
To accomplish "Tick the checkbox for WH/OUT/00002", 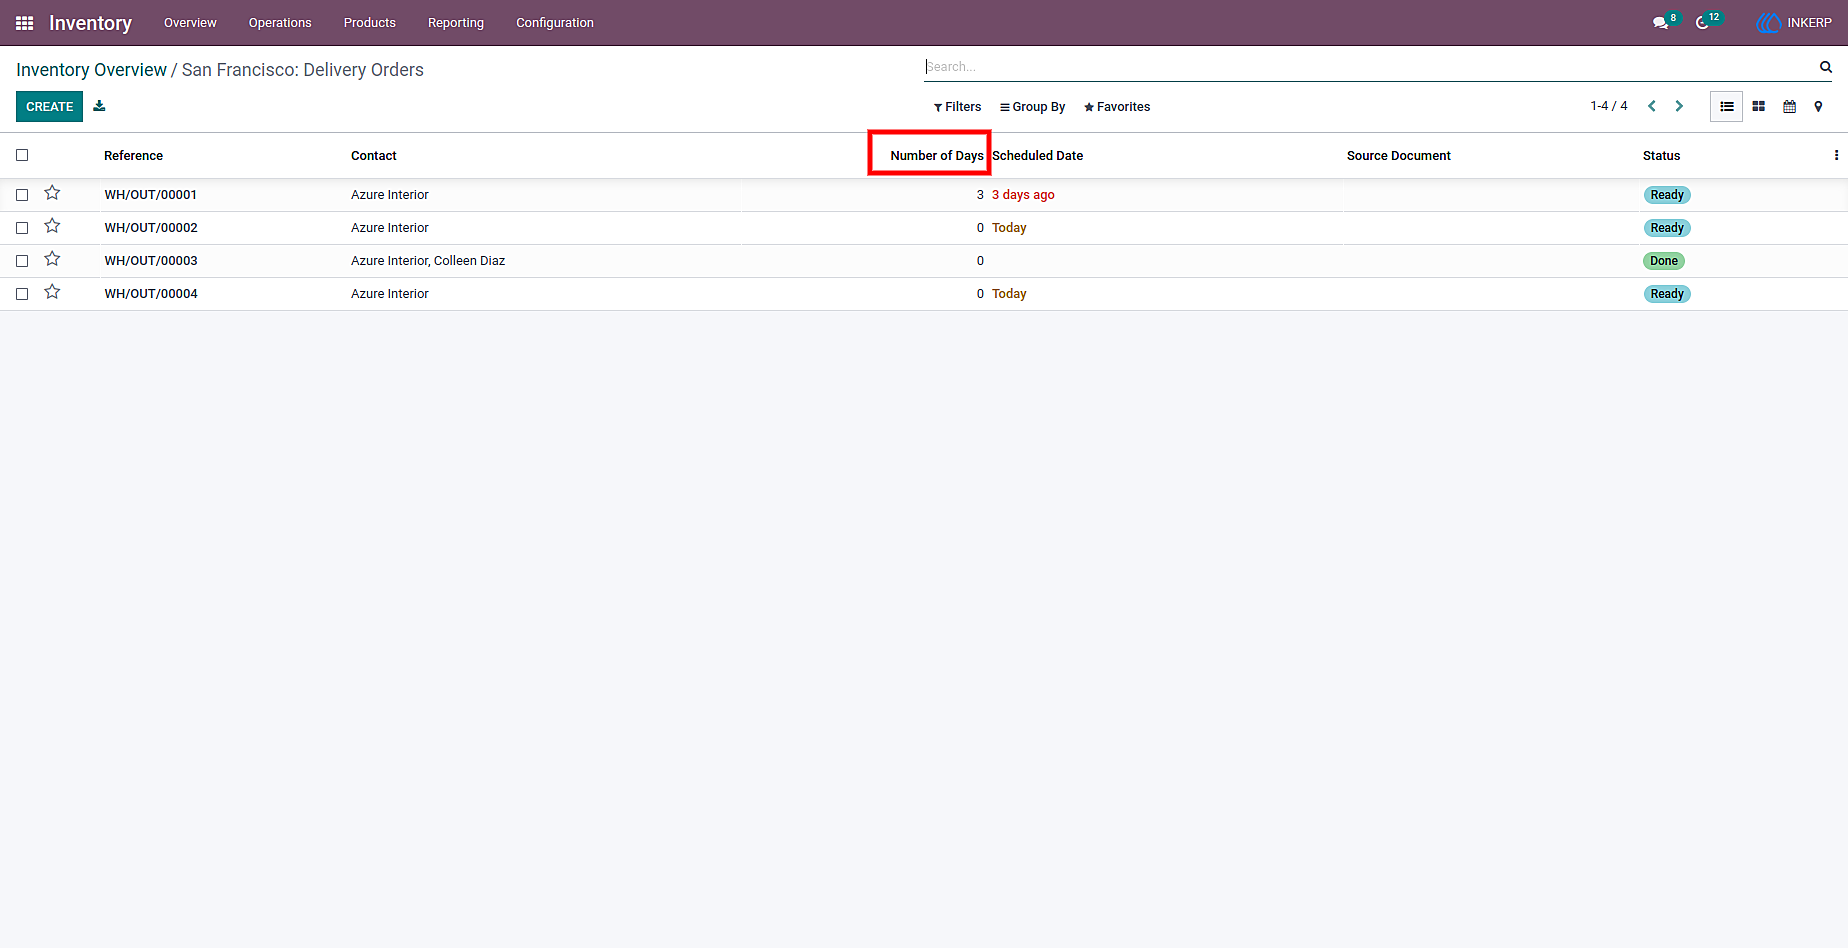I will click(22, 228).
